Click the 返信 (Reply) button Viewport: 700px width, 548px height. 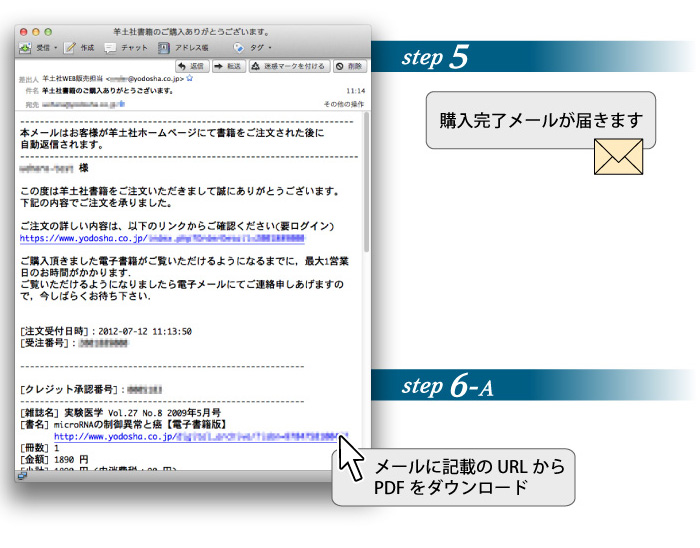point(191,65)
